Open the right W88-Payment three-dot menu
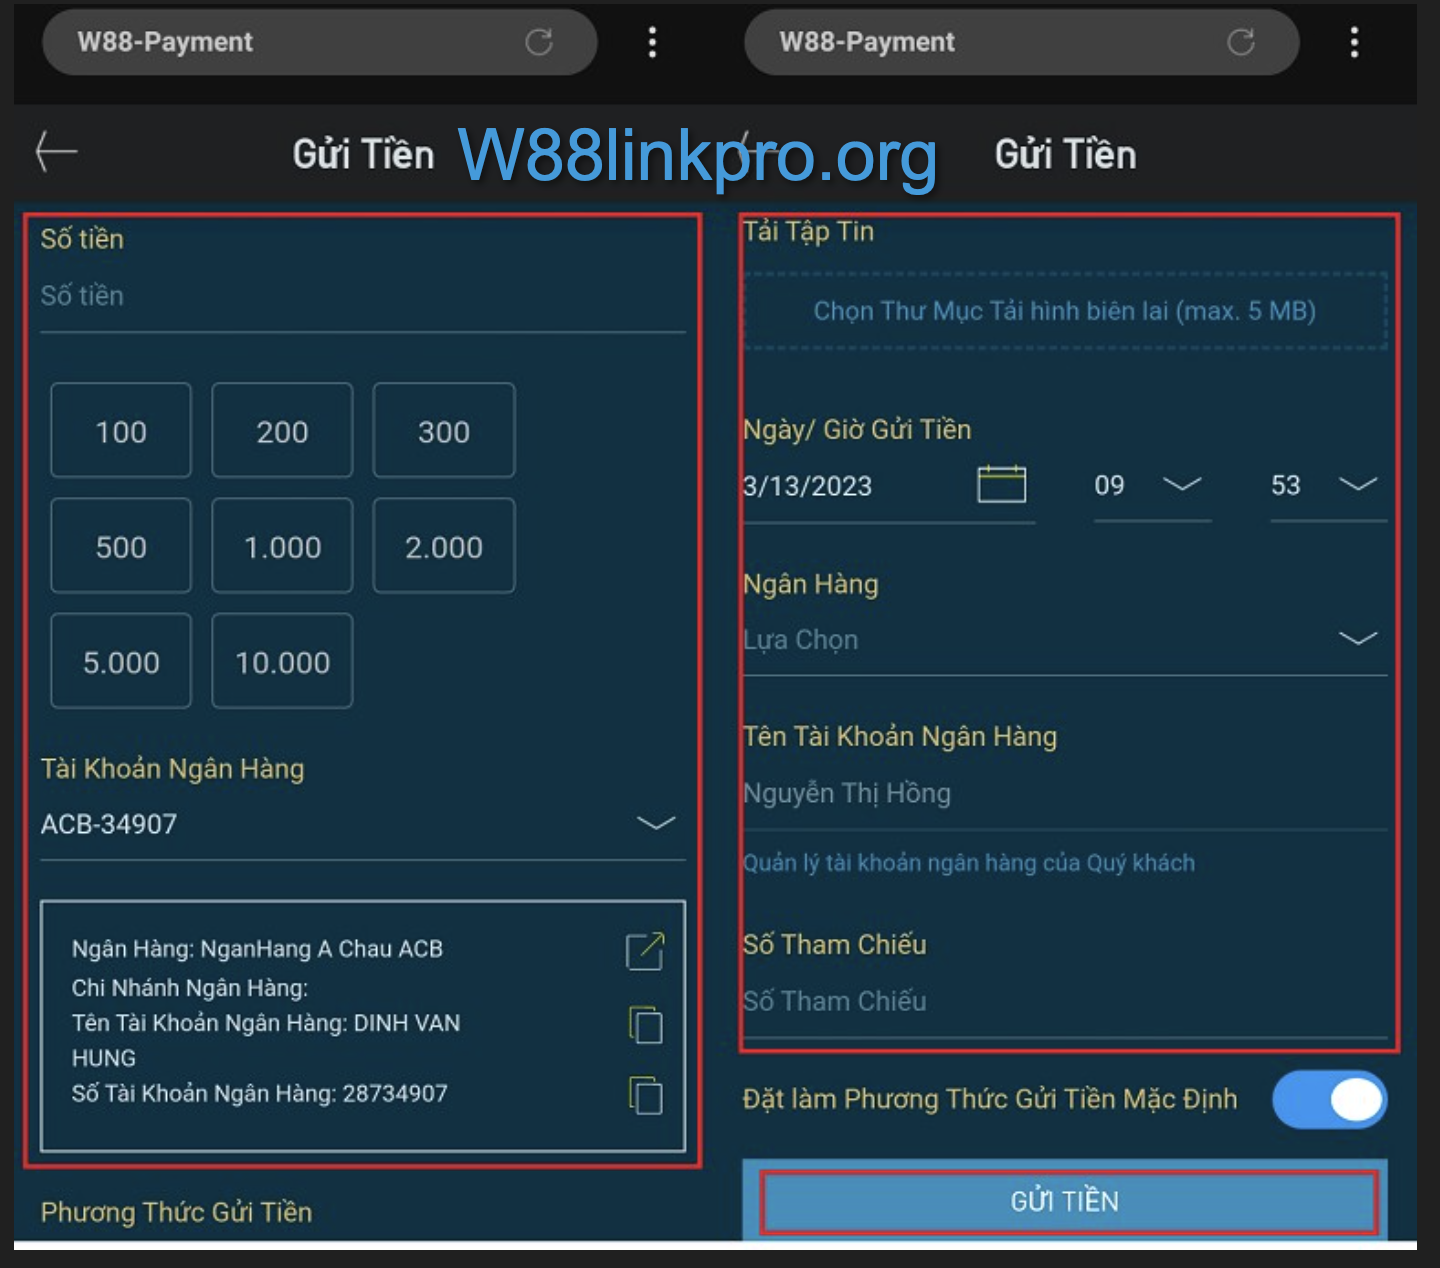Image resolution: width=1440 pixels, height=1268 pixels. click(1354, 42)
